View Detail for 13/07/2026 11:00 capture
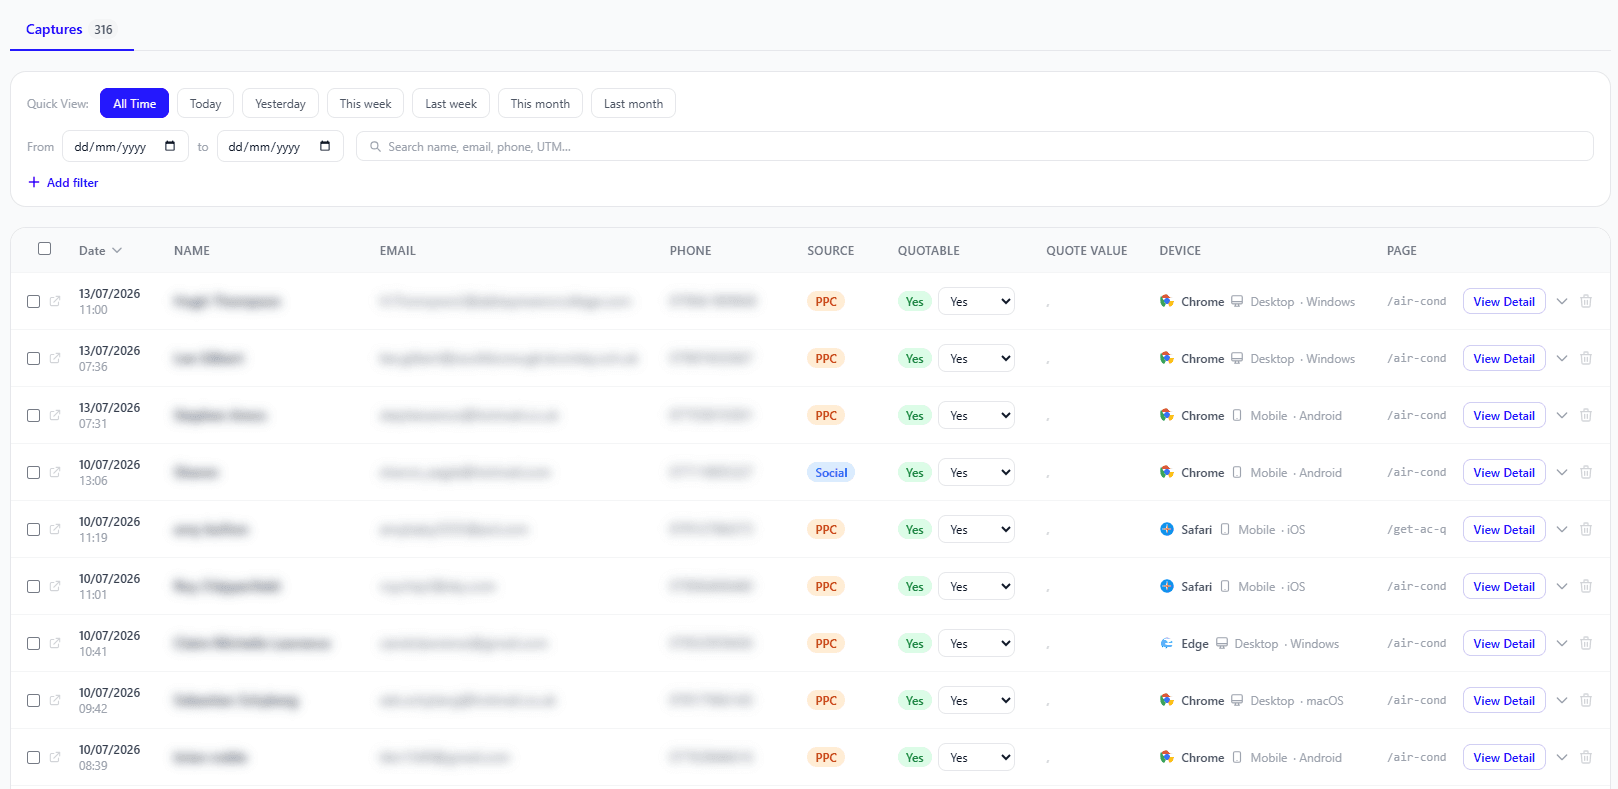Screen dimensions: 1618x789 (1504, 301)
